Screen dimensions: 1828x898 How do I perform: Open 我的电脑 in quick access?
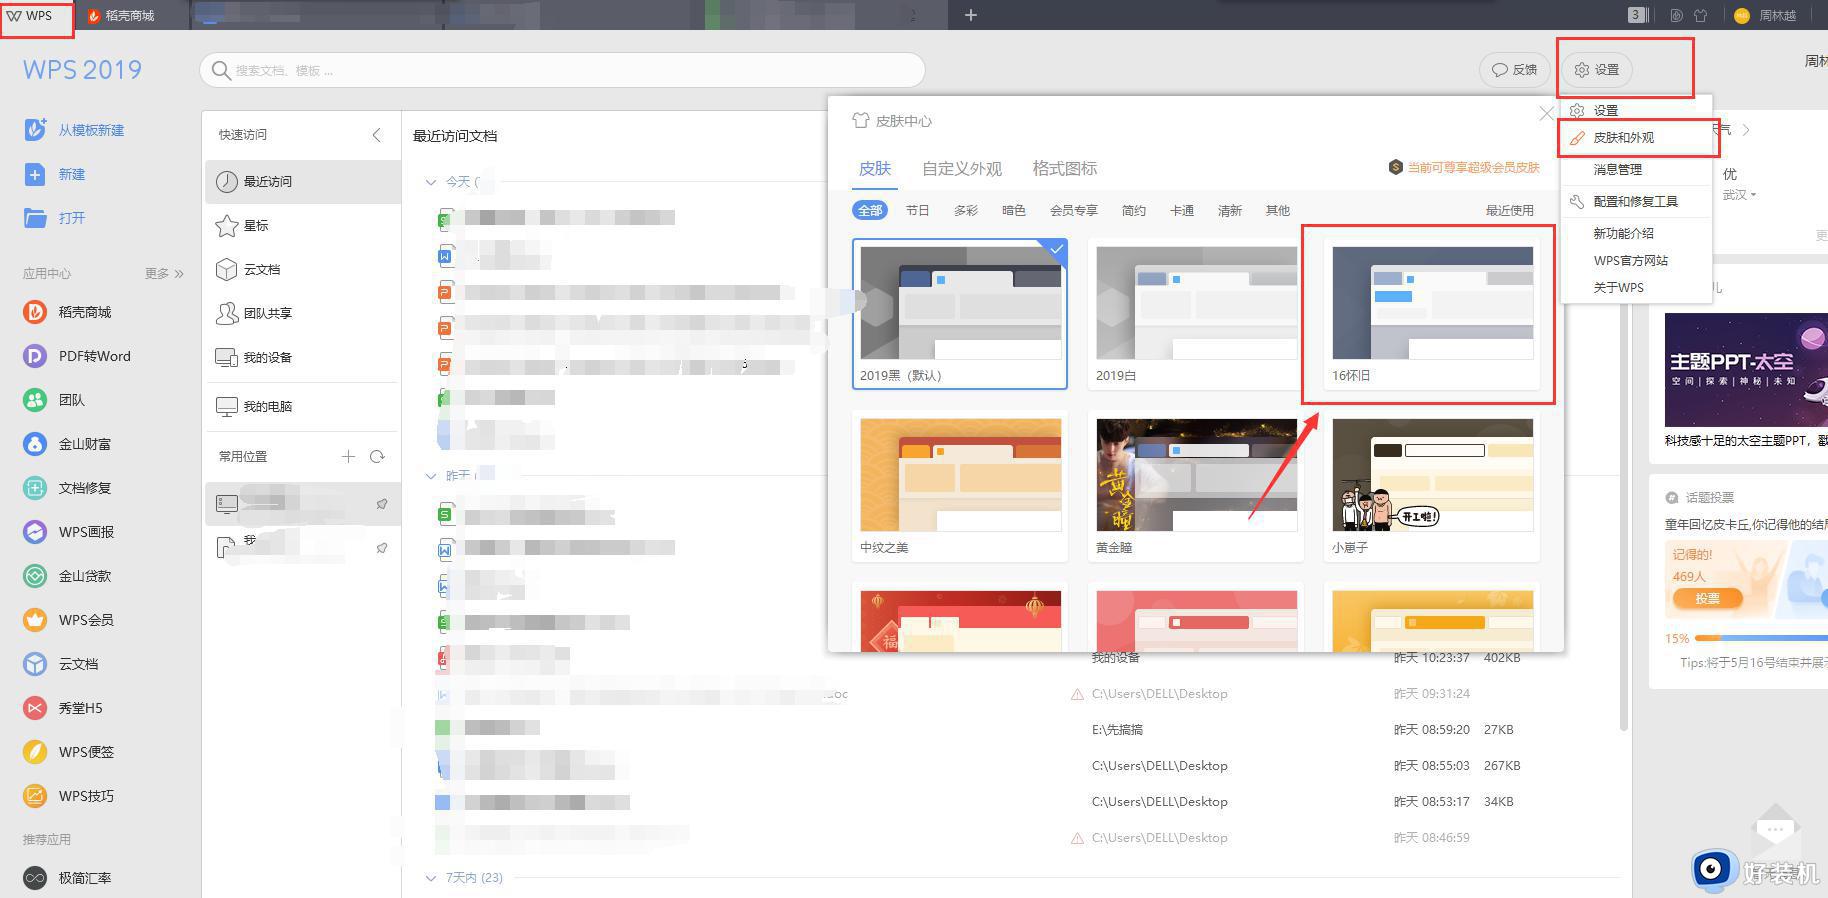(302, 406)
